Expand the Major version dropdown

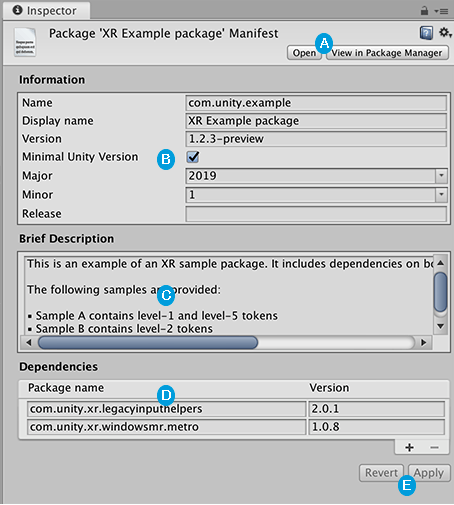441,175
